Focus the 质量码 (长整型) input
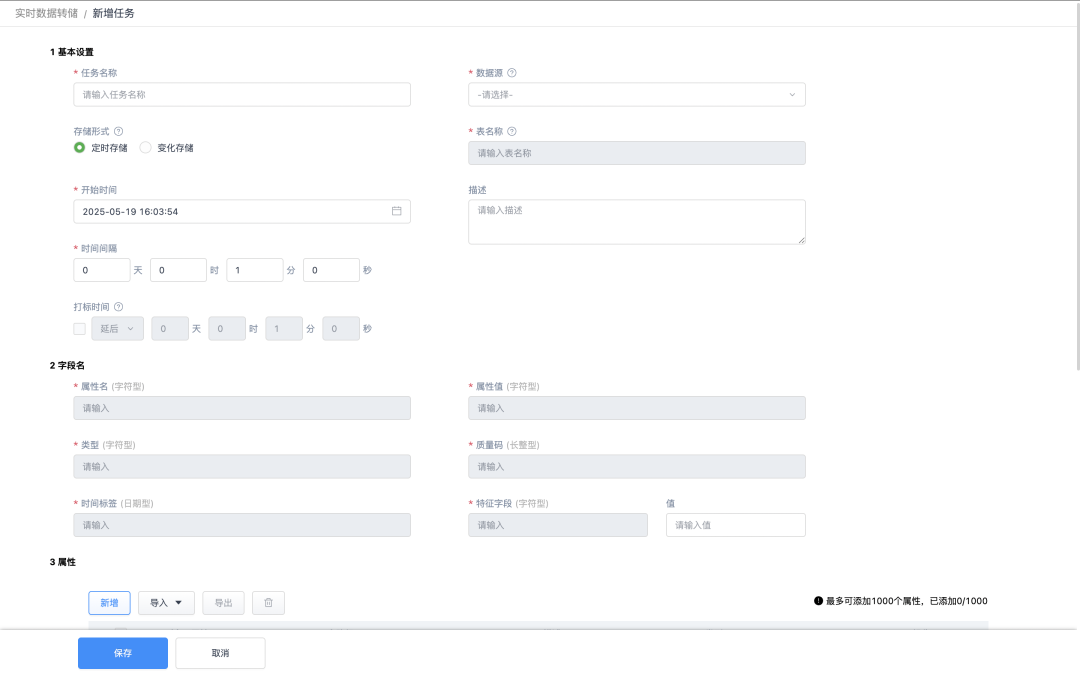This screenshot has width=1080, height=675. point(637,466)
